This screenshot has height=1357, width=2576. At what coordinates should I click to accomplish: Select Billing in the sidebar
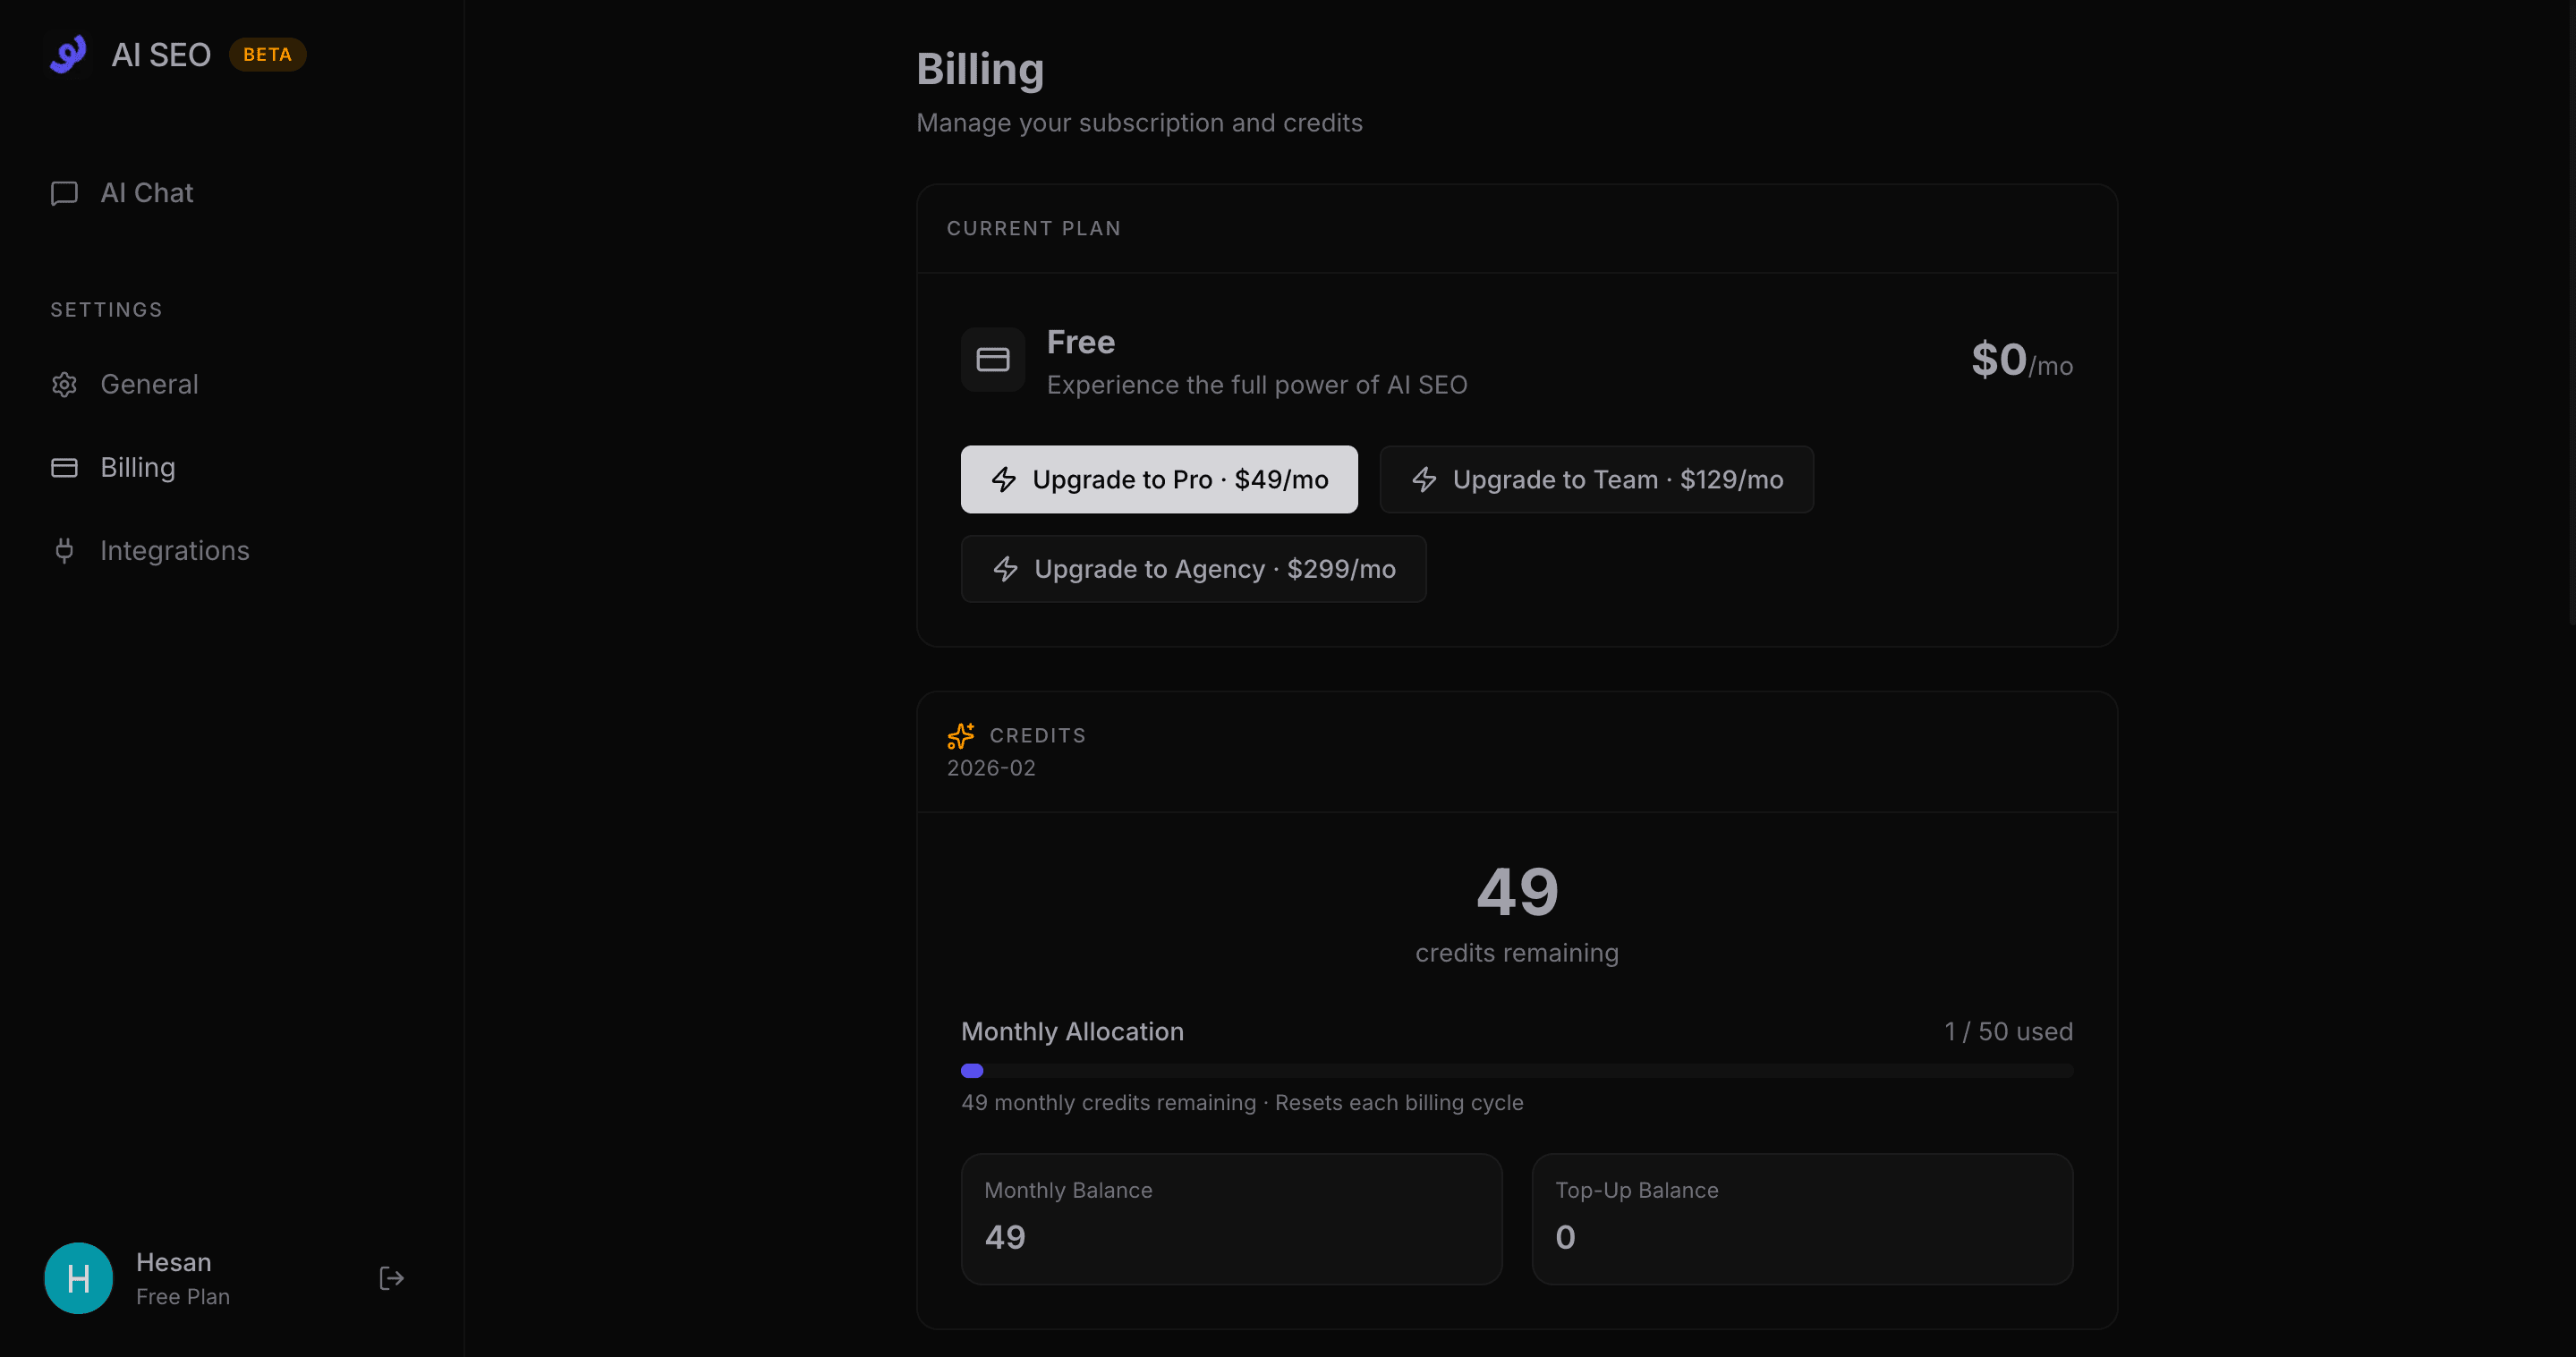138,468
